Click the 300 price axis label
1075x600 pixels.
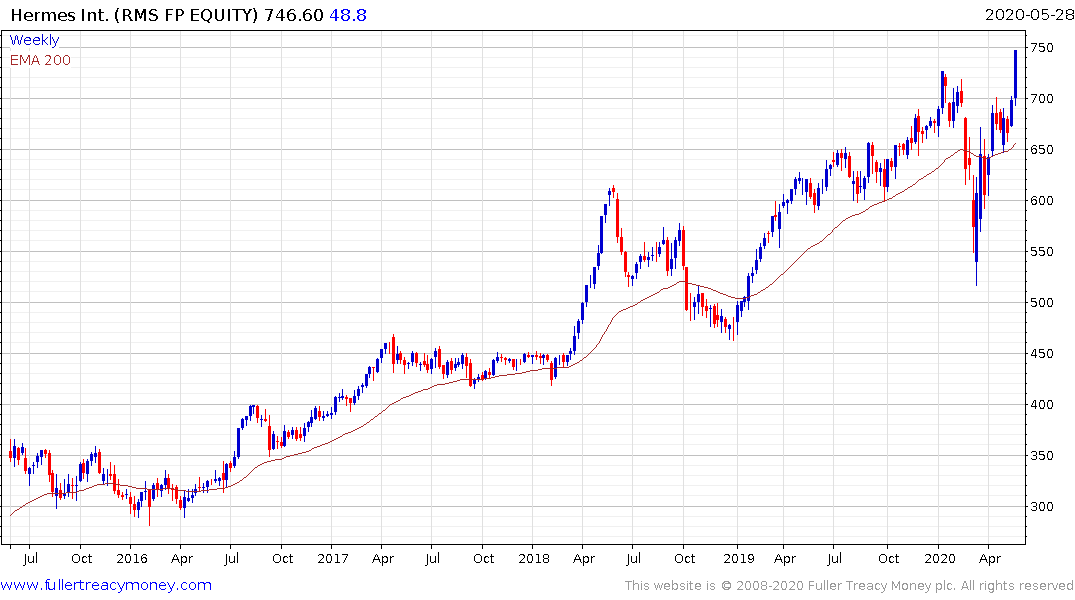tap(1041, 507)
